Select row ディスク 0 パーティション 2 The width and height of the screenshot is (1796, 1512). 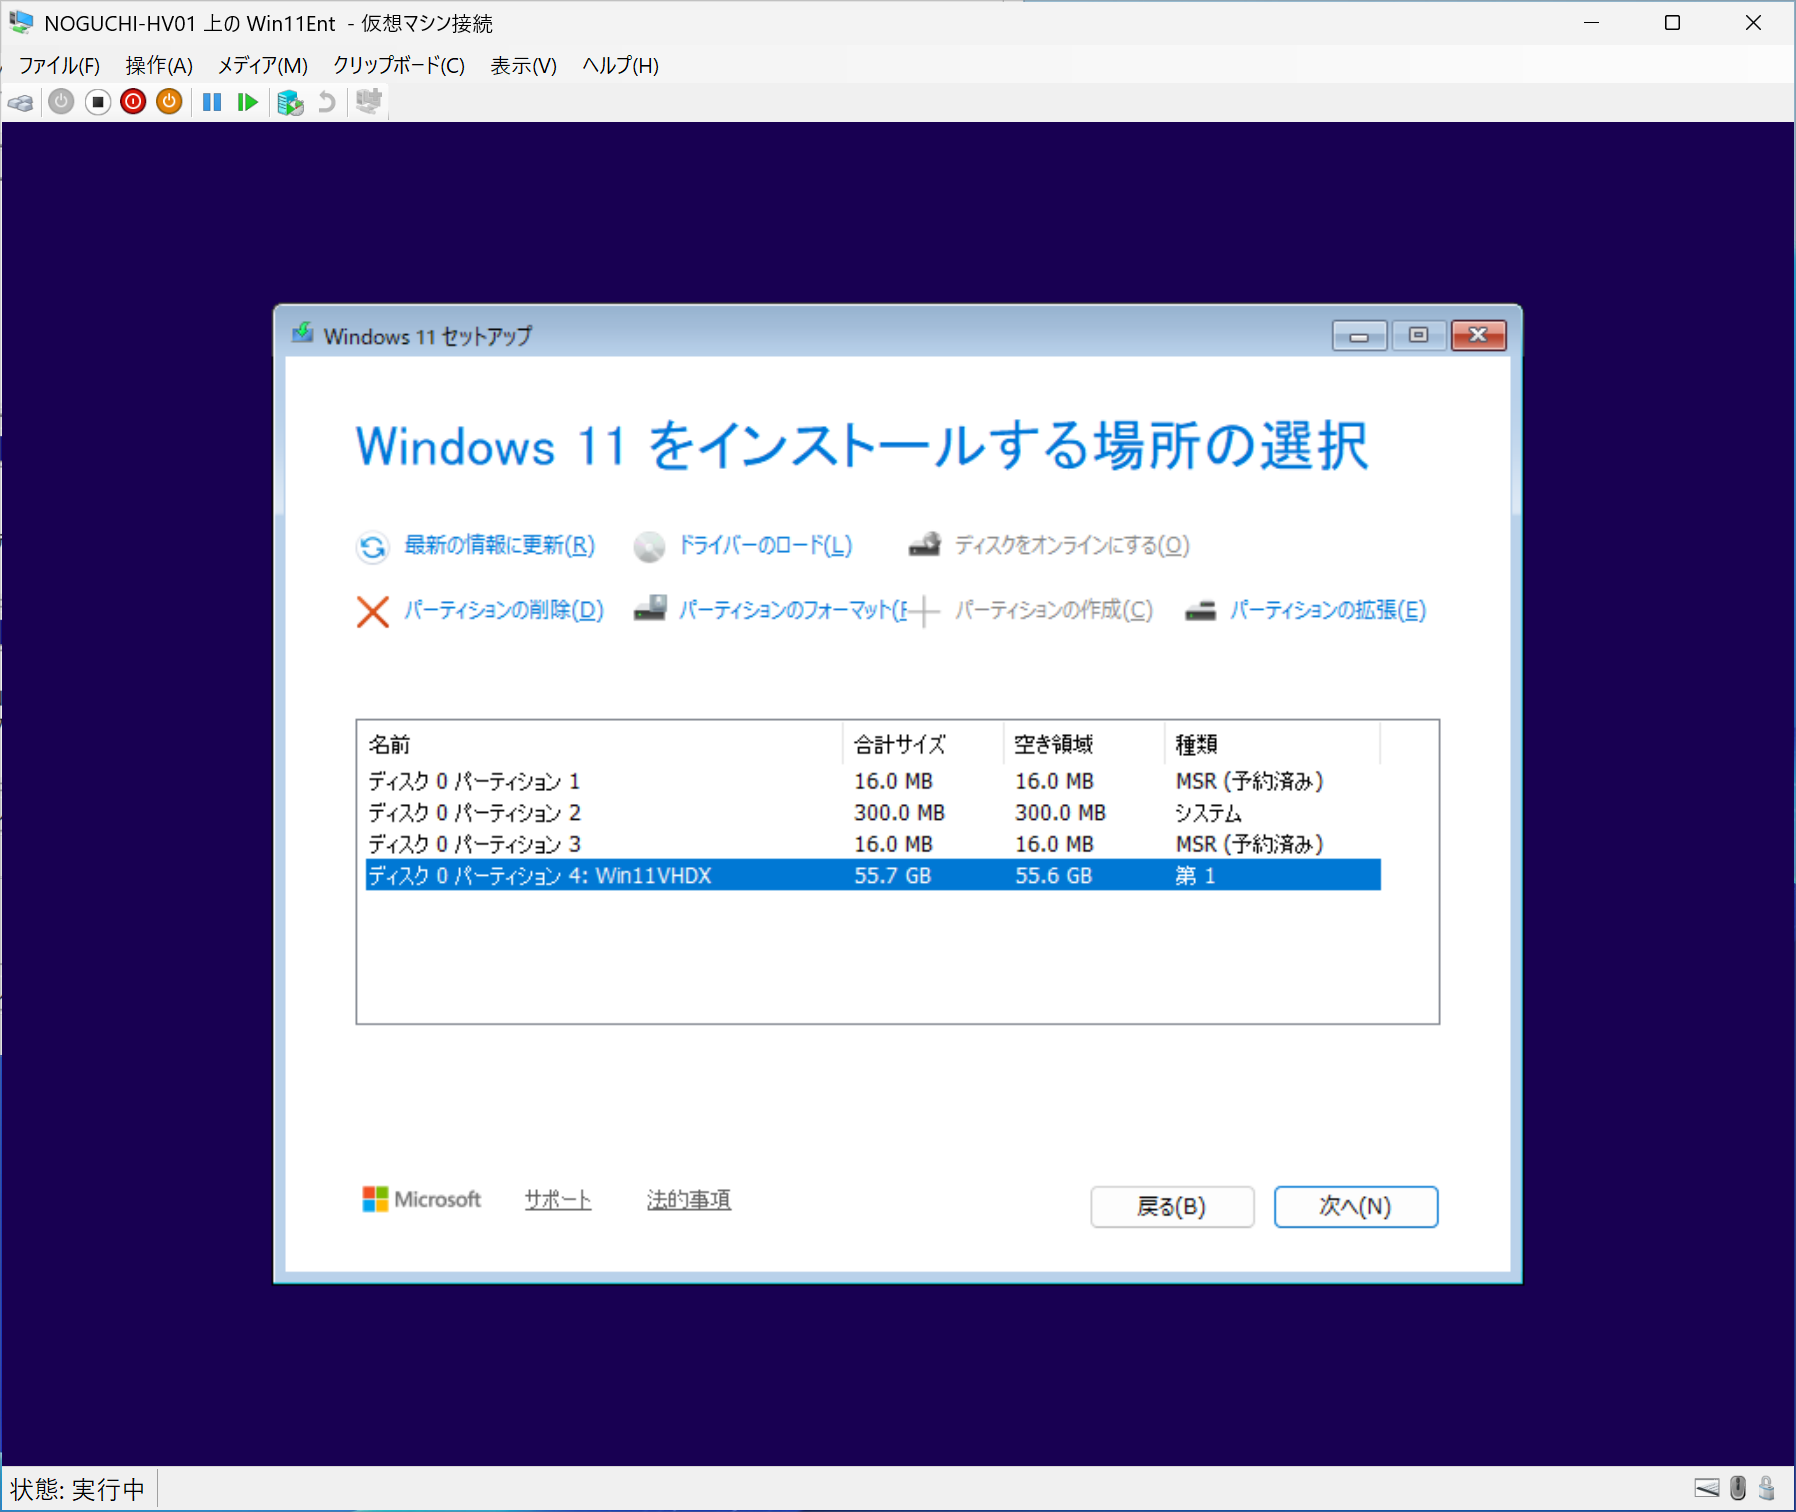[873, 813]
